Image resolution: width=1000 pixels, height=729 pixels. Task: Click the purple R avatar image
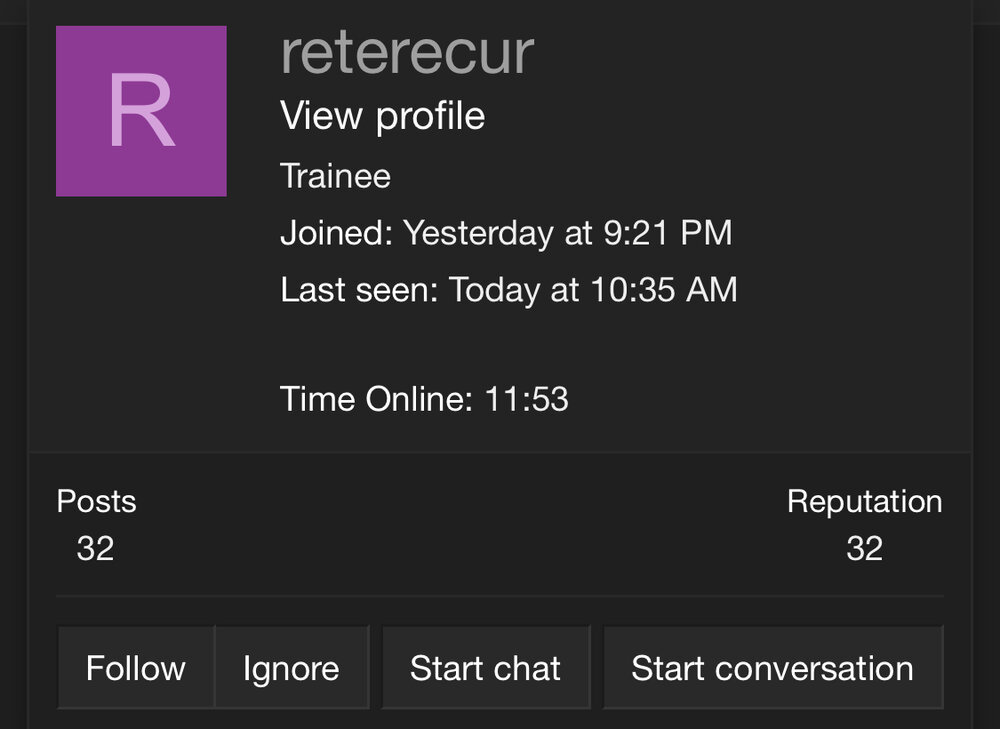pyautogui.click(x=141, y=111)
